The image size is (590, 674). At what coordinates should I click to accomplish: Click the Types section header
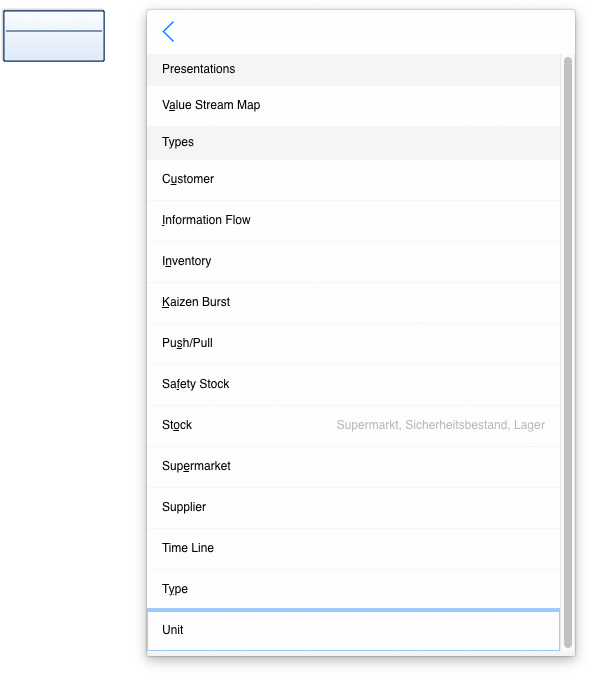pyautogui.click(x=354, y=143)
